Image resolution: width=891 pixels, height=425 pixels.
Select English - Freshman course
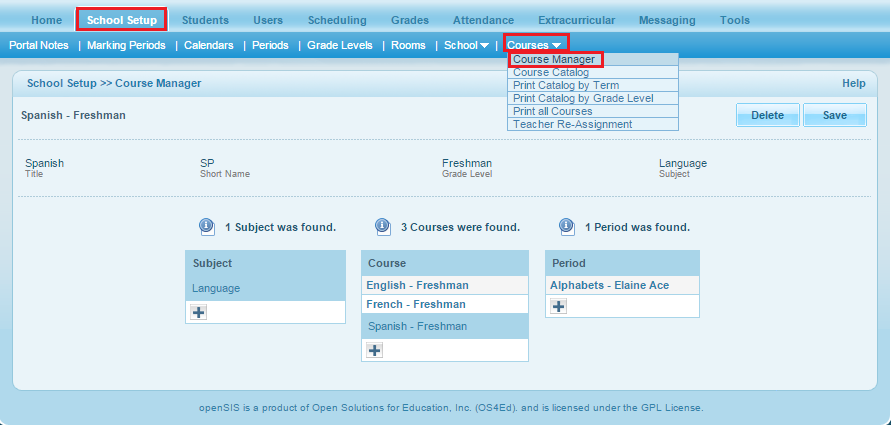(x=417, y=286)
